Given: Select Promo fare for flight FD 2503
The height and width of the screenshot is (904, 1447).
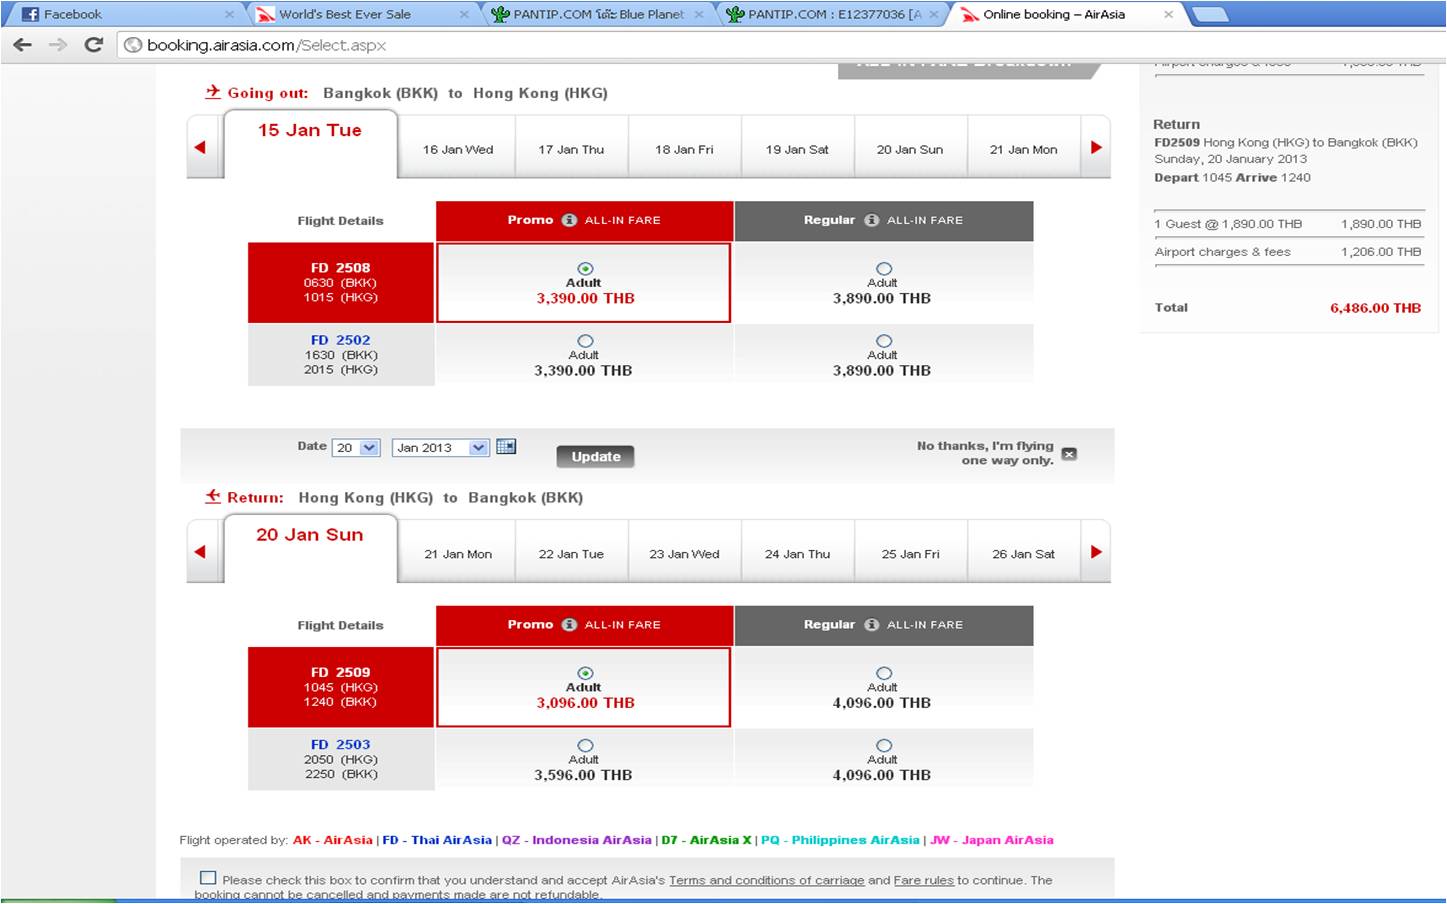Looking at the screenshot, I should click(x=585, y=745).
